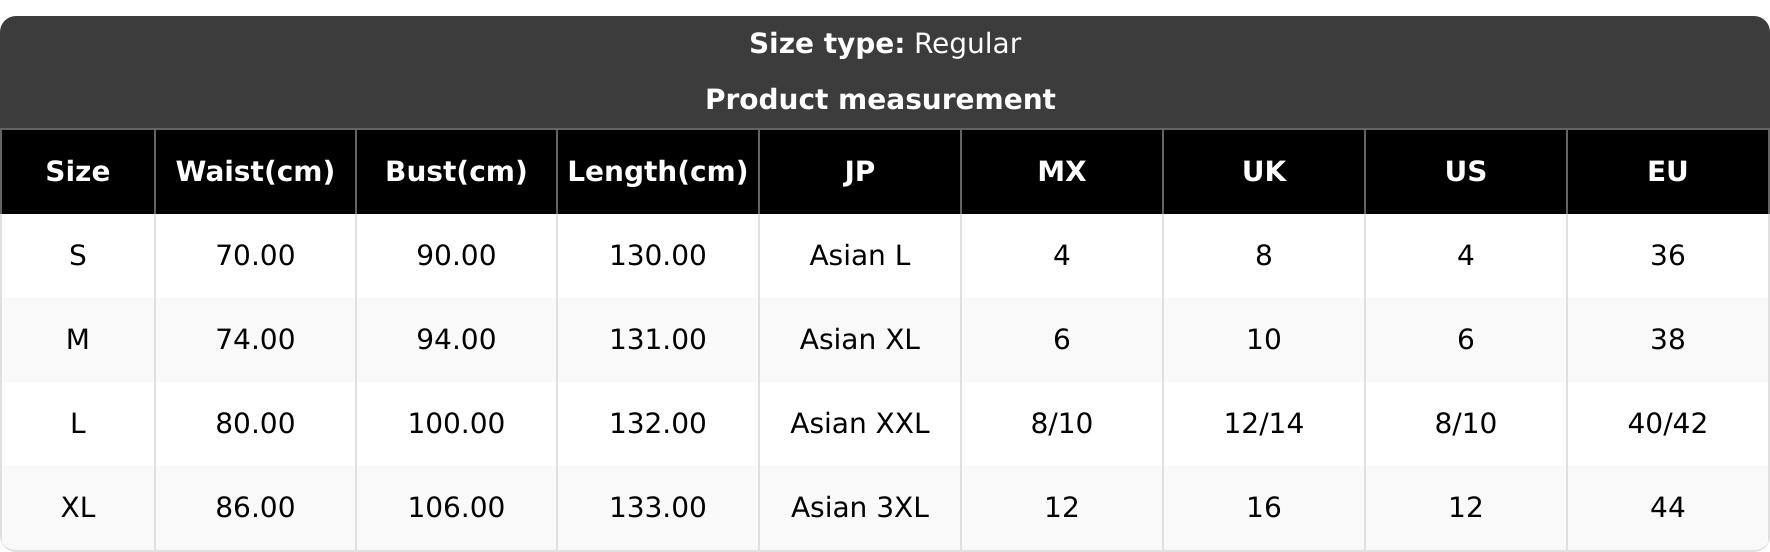Select the Product measurement heading

coord(880,100)
